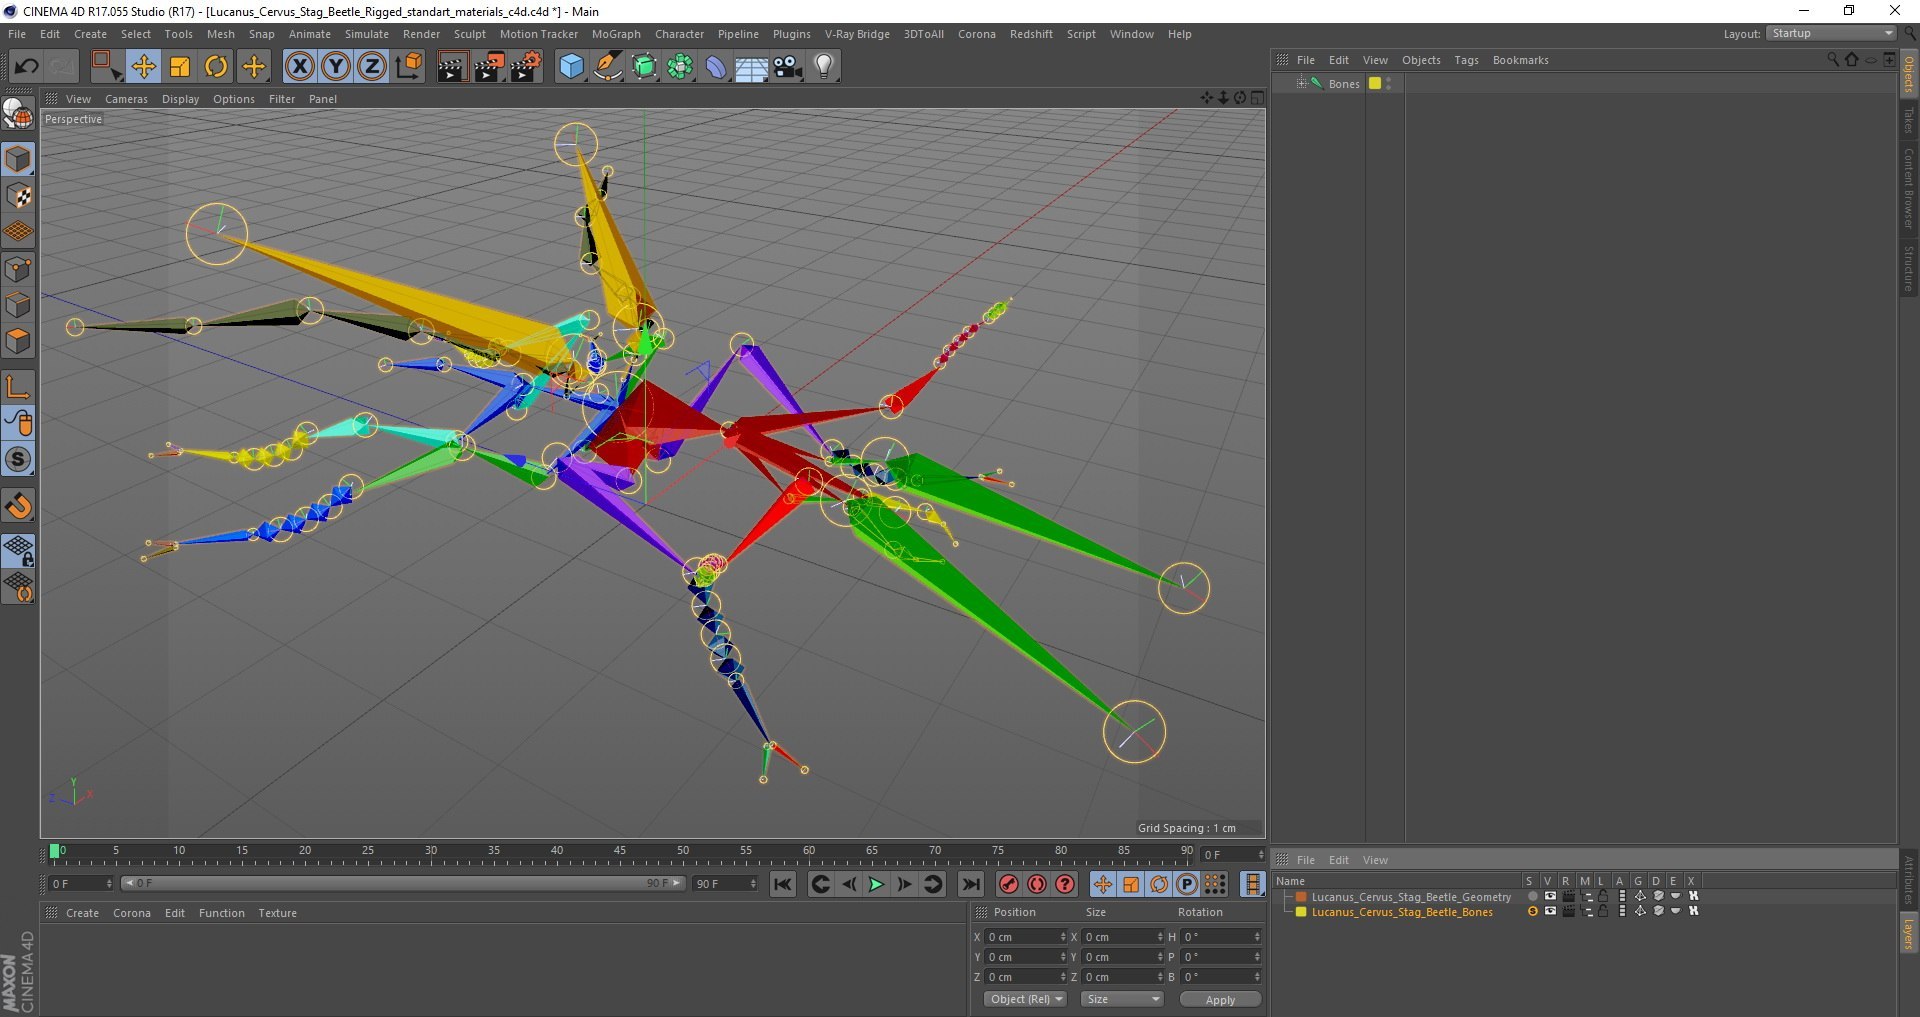
Task: Toggle the Z-axis lock
Action: coord(372,66)
